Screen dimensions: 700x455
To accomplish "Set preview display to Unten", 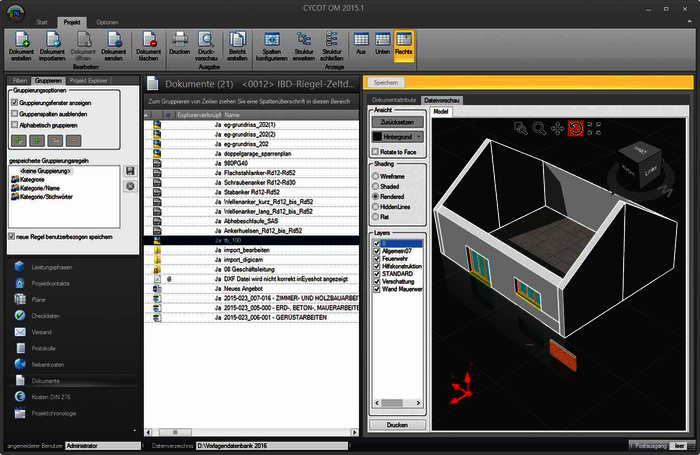I will coord(383,43).
